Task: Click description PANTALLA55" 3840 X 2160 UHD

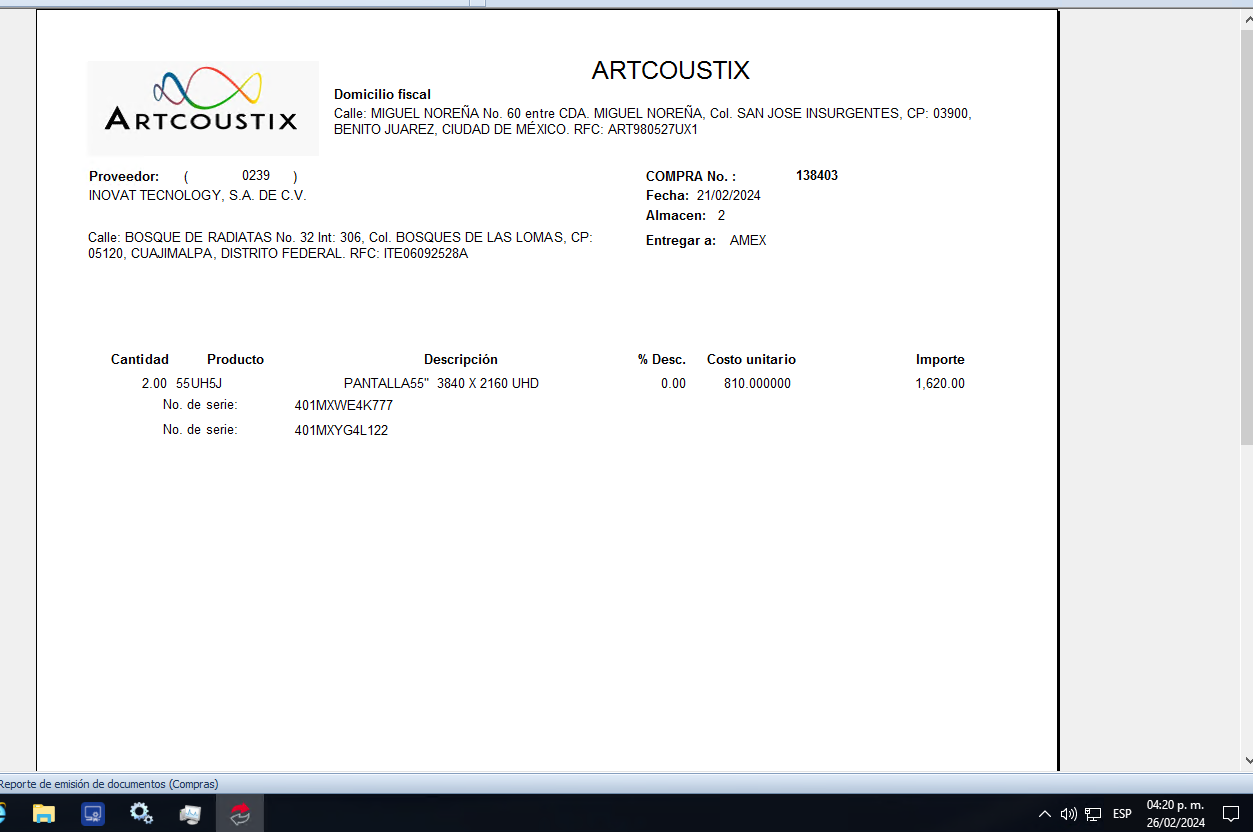Action: (x=441, y=383)
